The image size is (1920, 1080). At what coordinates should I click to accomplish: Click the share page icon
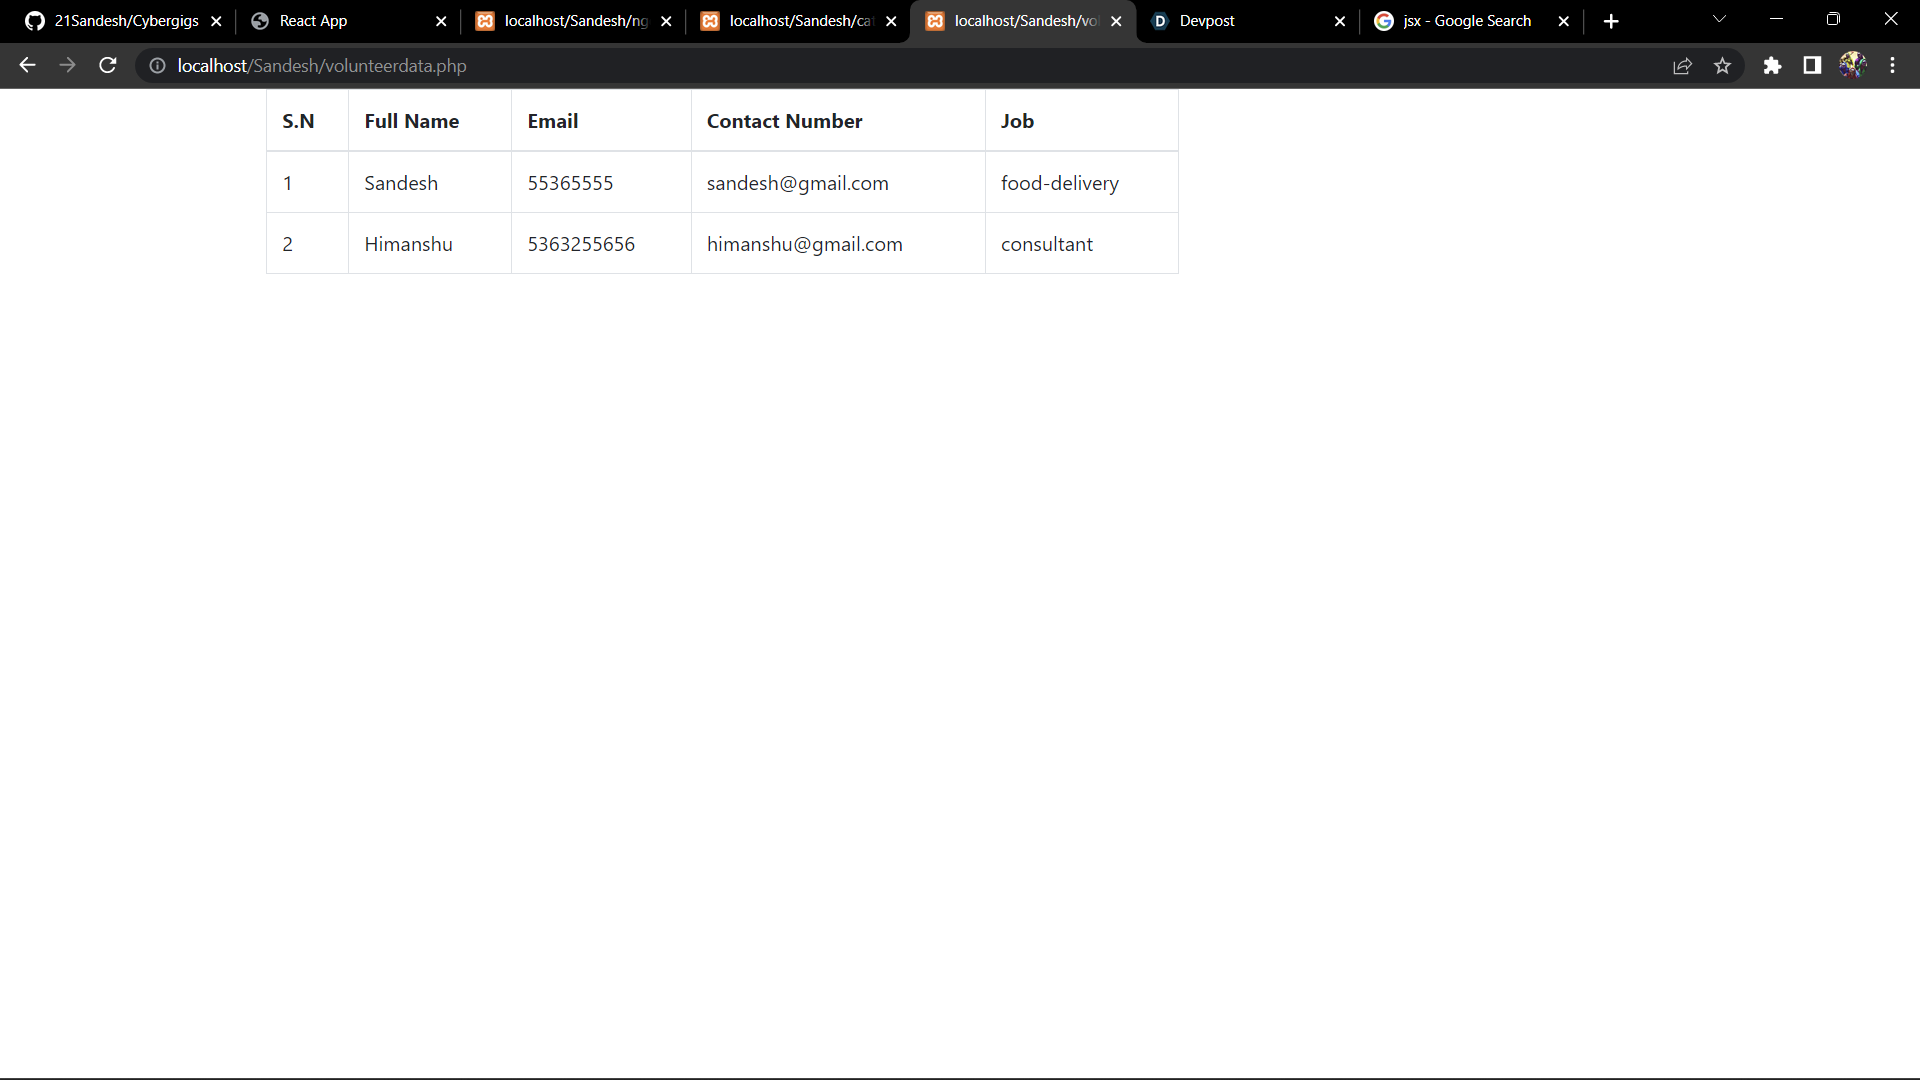1682,66
